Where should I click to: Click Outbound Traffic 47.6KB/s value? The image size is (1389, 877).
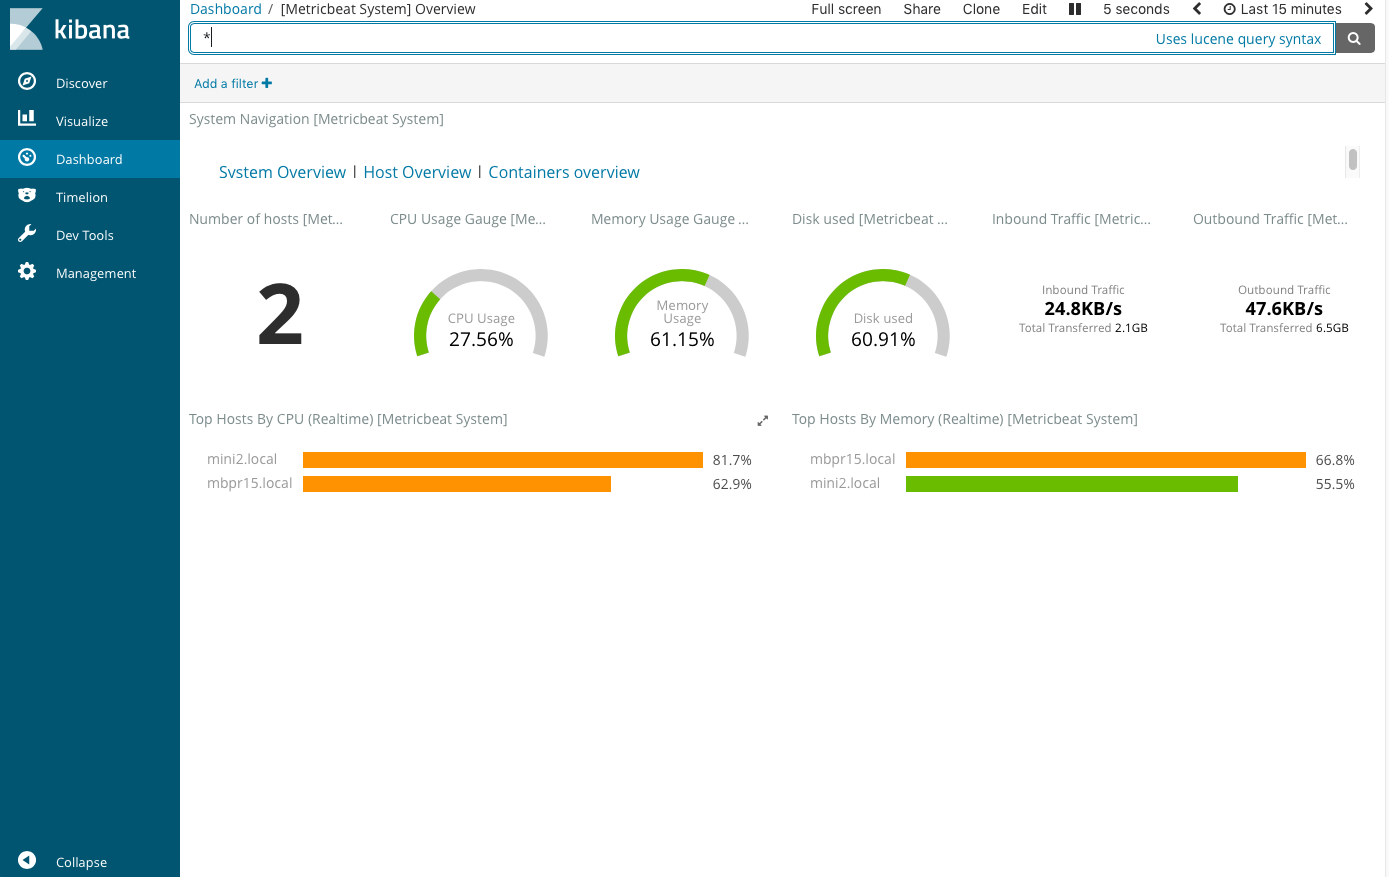click(1284, 309)
